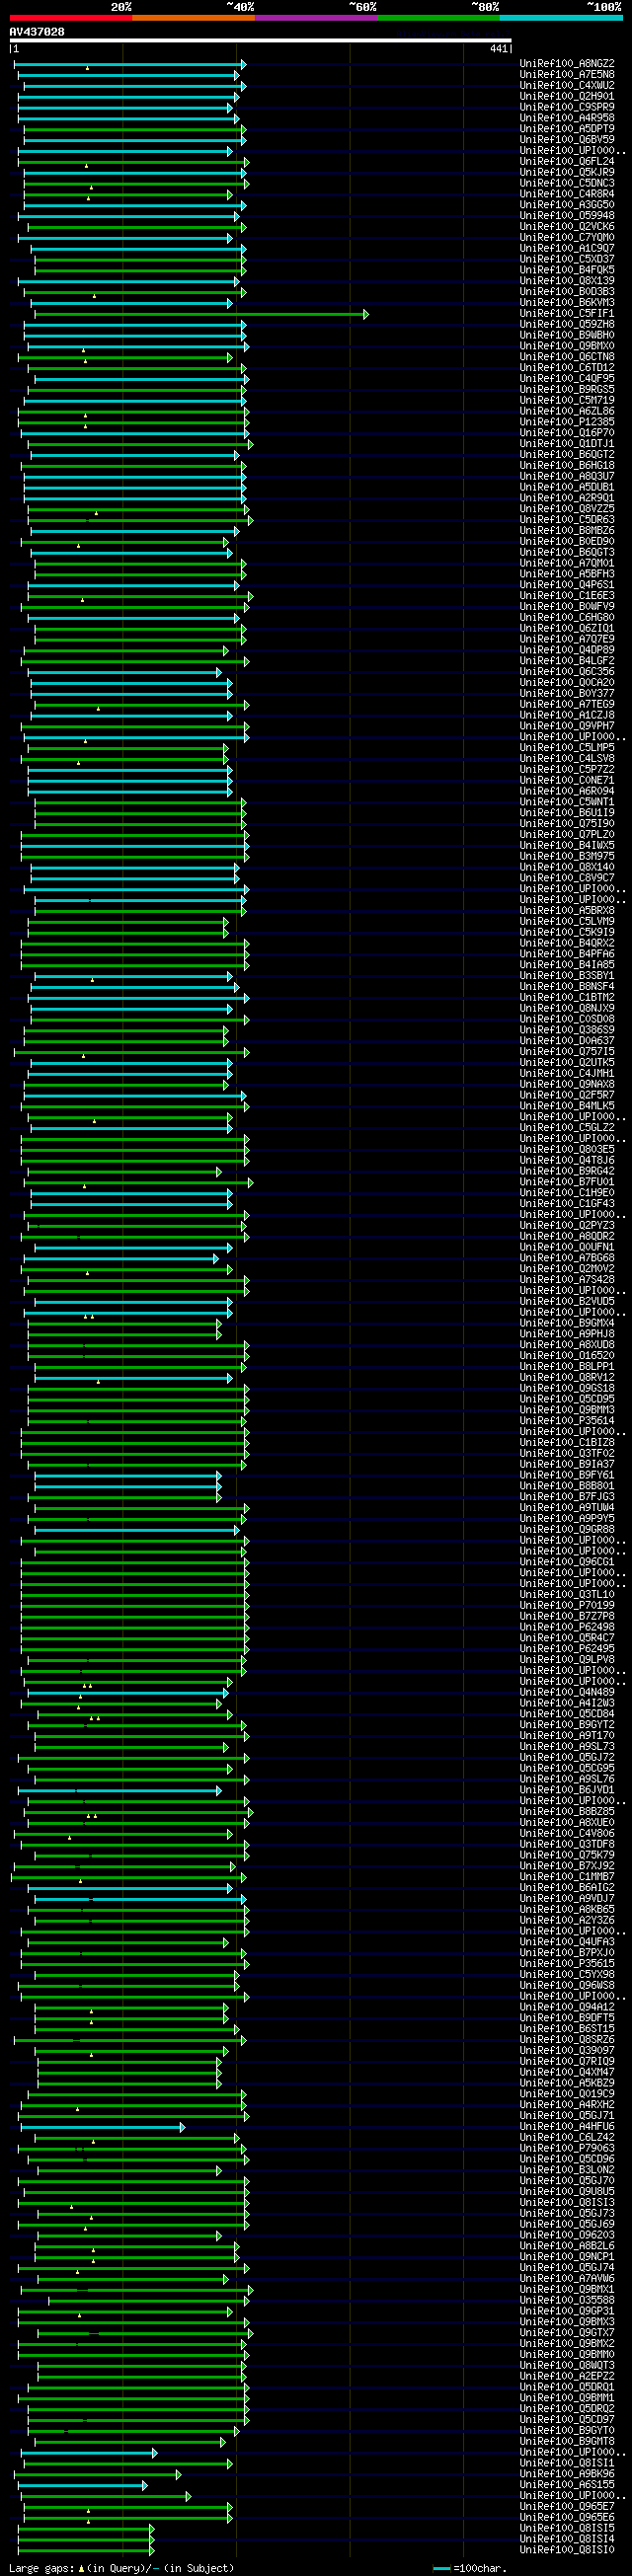Select label UniRef100_B4FQK5

[x=567, y=270]
